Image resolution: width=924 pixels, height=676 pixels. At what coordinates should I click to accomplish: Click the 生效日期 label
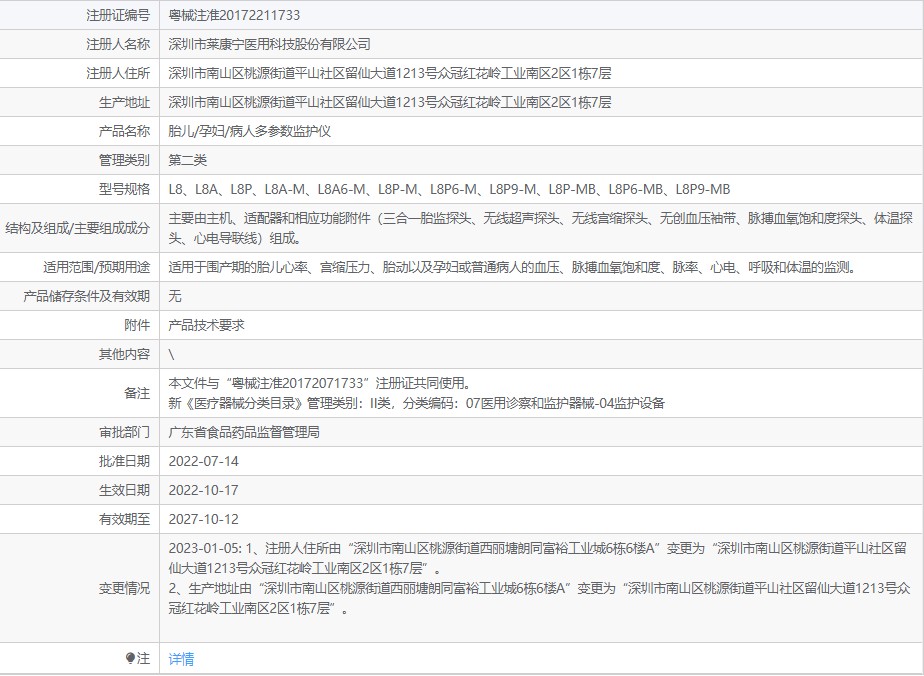click(124, 490)
